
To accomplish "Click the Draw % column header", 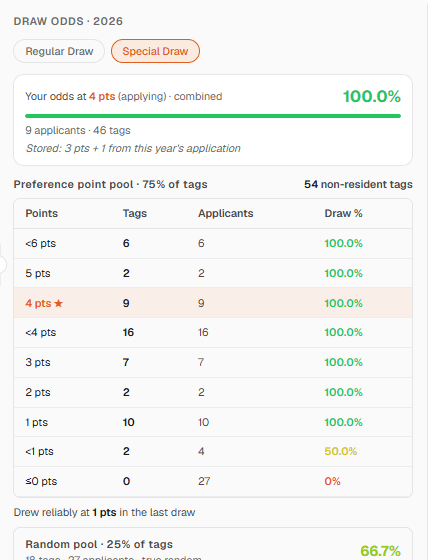I will pyautogui.click(x=343, y=214).
